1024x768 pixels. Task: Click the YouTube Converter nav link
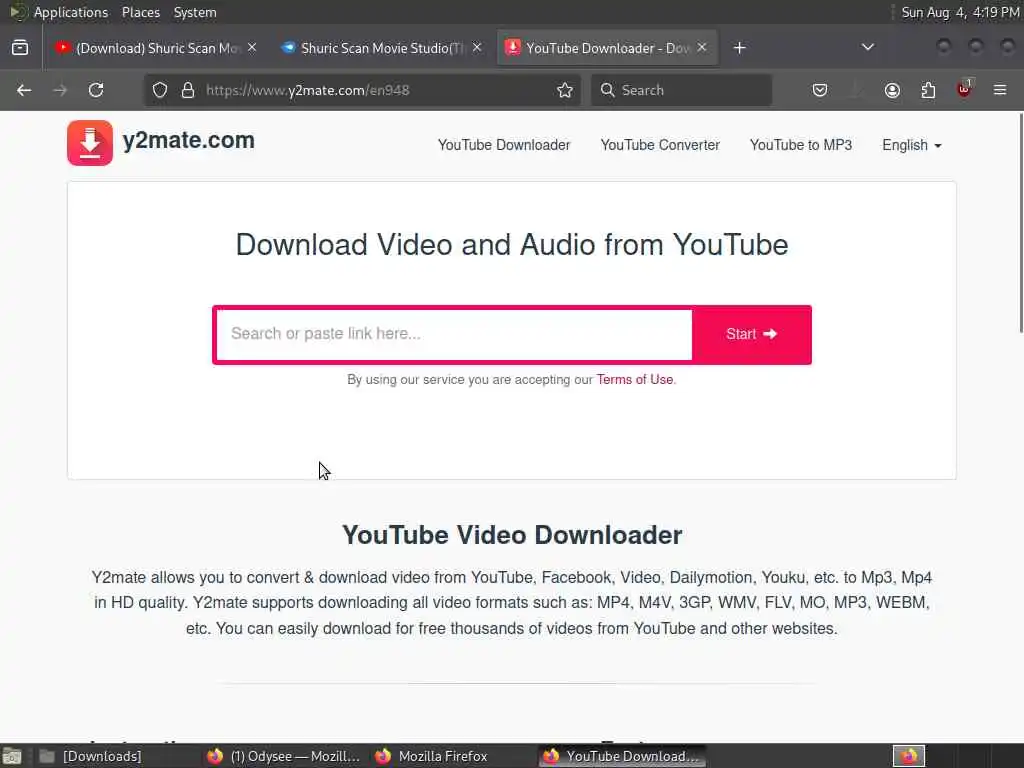(660, 145)
